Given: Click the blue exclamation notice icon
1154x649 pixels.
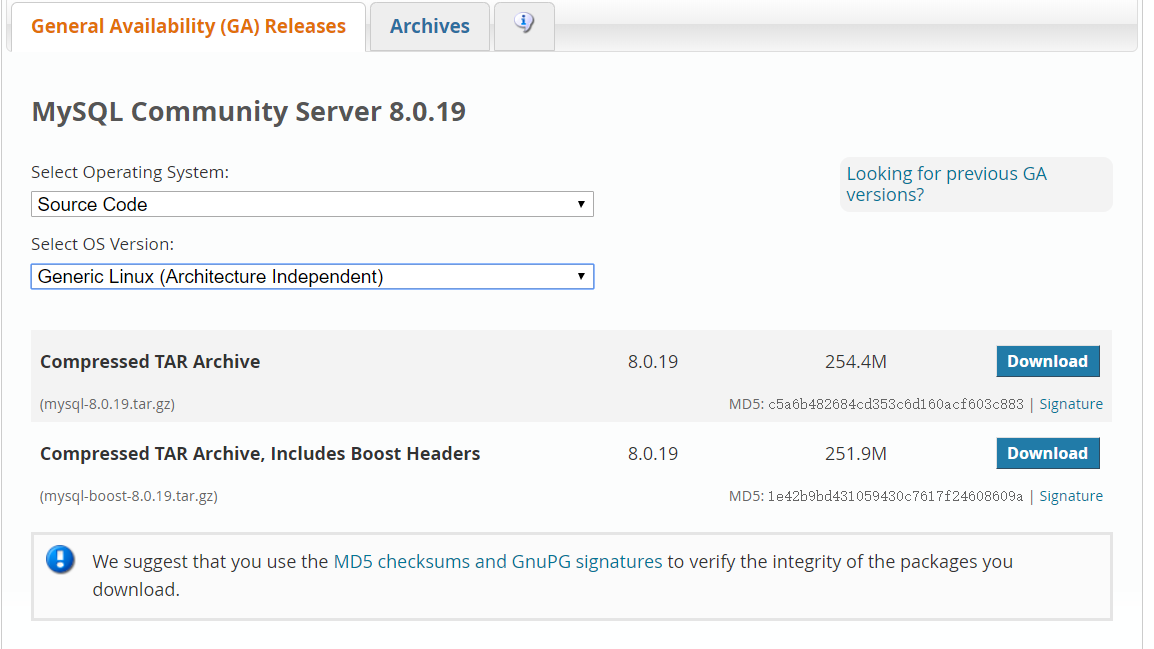Looking at the screenshot, I should (x=60, y=560).
